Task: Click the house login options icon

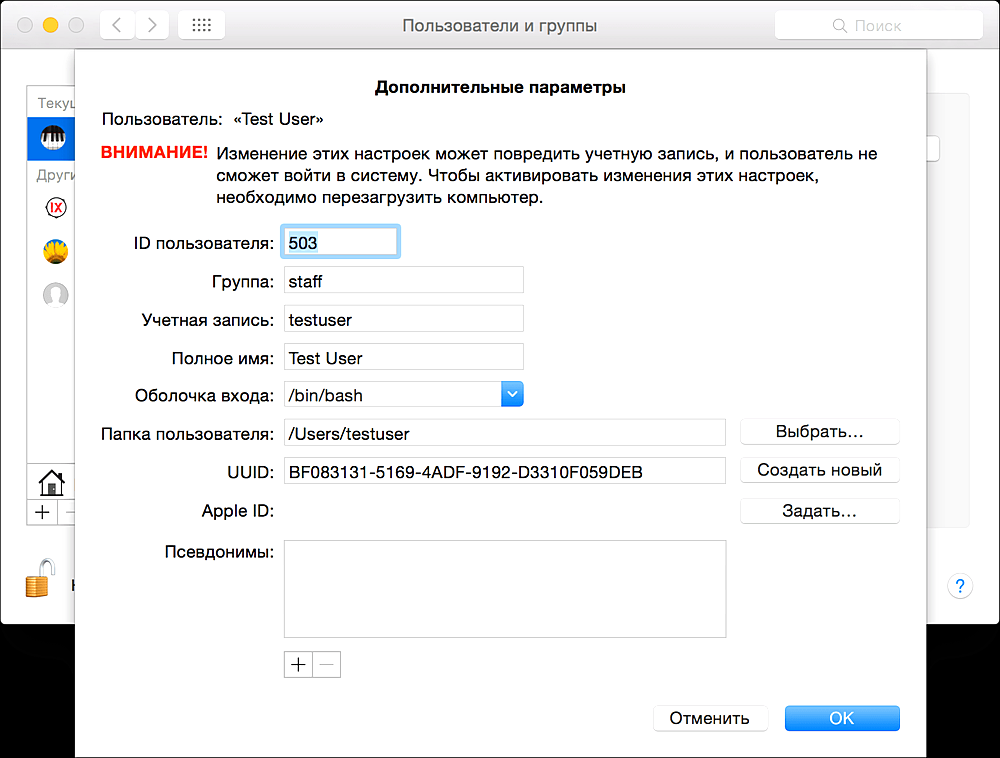Action: (50, 483)
